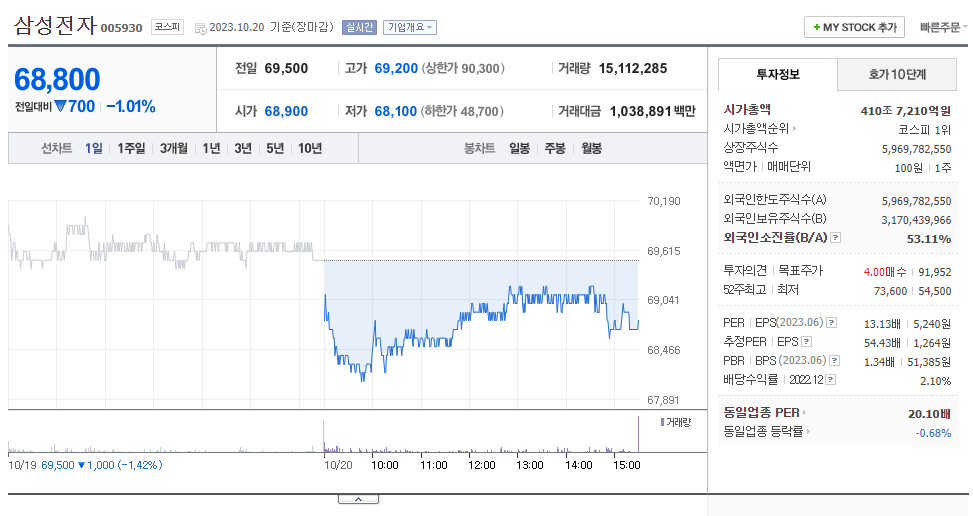This screenshot has height=516, width=973.
Task: Select the 5년 line chart period
Action: pos(275,148)
